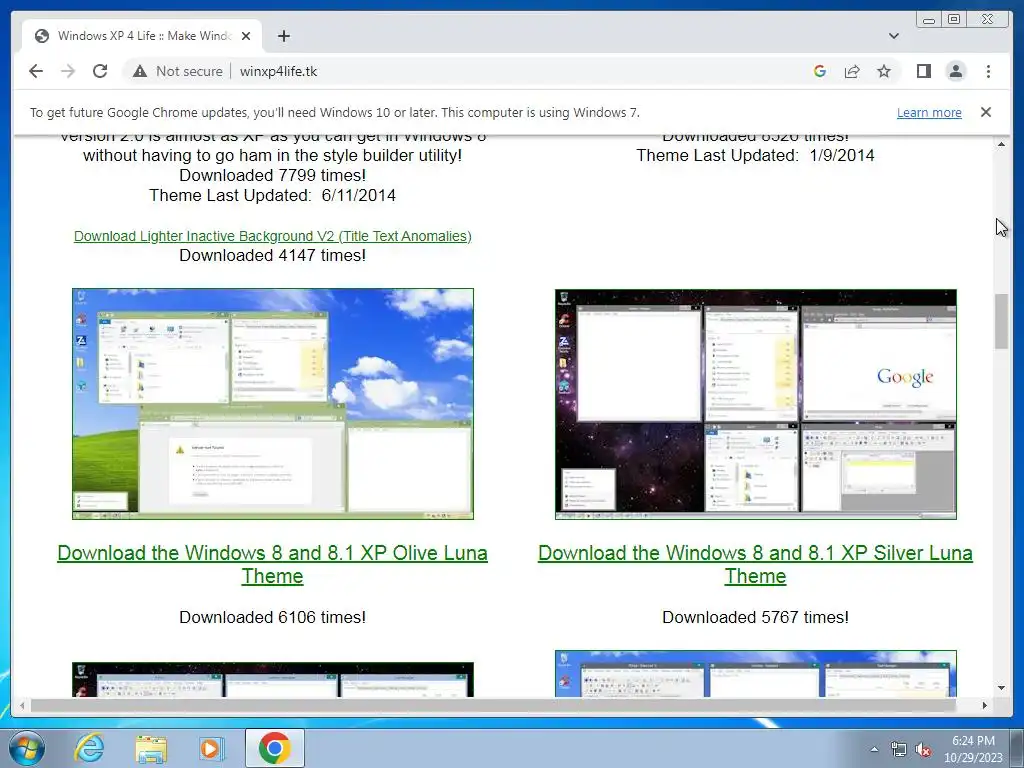Share this page via share icon
The height and width of the screenshot is (768, 1024).
(x=852, y=71)
